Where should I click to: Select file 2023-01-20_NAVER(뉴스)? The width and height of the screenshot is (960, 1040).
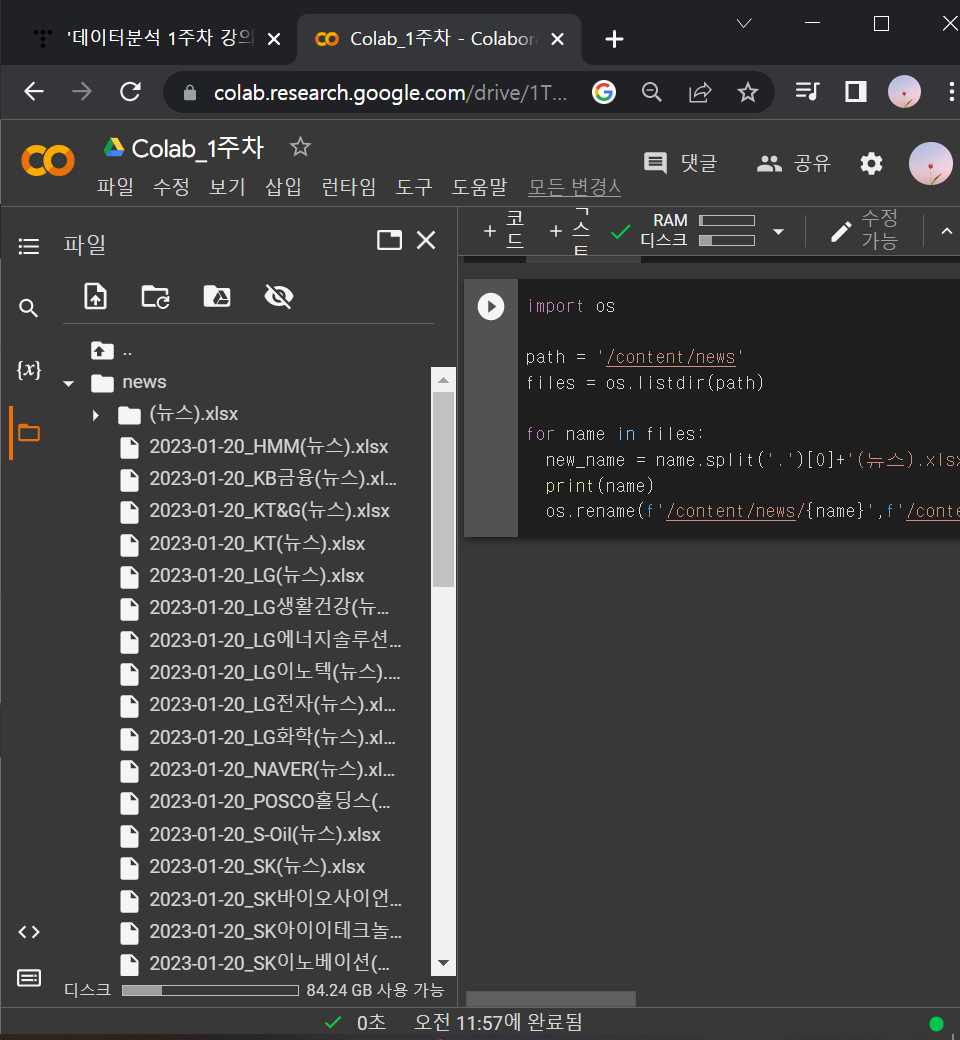(272, 769)
